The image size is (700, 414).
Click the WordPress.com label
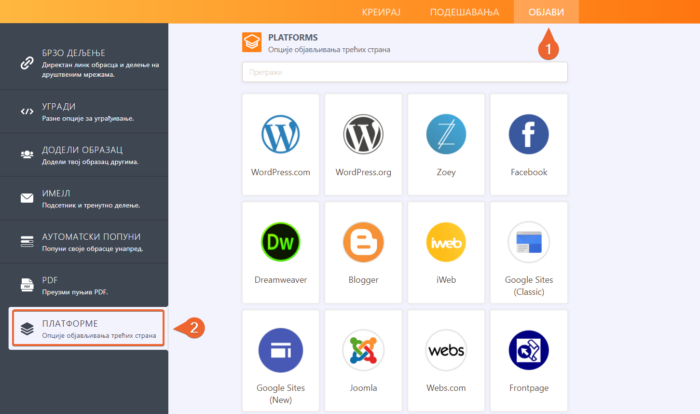[280, 172]
